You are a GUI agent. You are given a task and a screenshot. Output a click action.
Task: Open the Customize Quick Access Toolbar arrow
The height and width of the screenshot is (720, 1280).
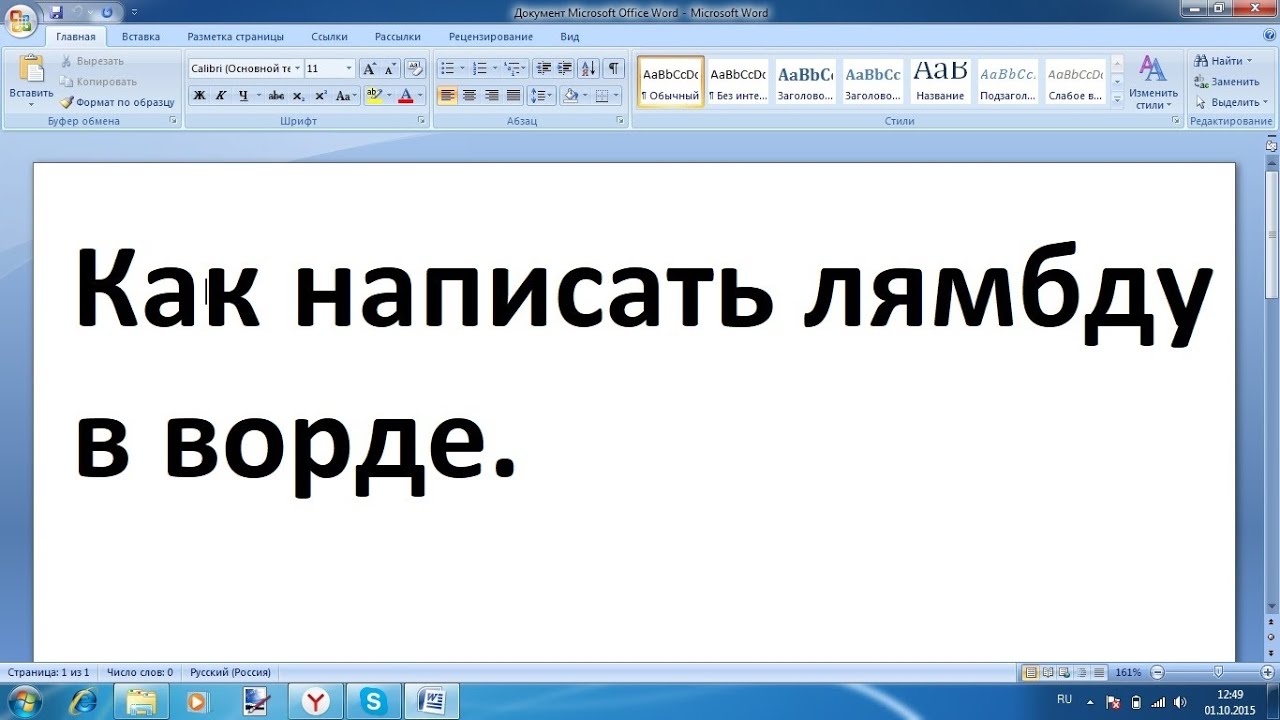point(135,12)
